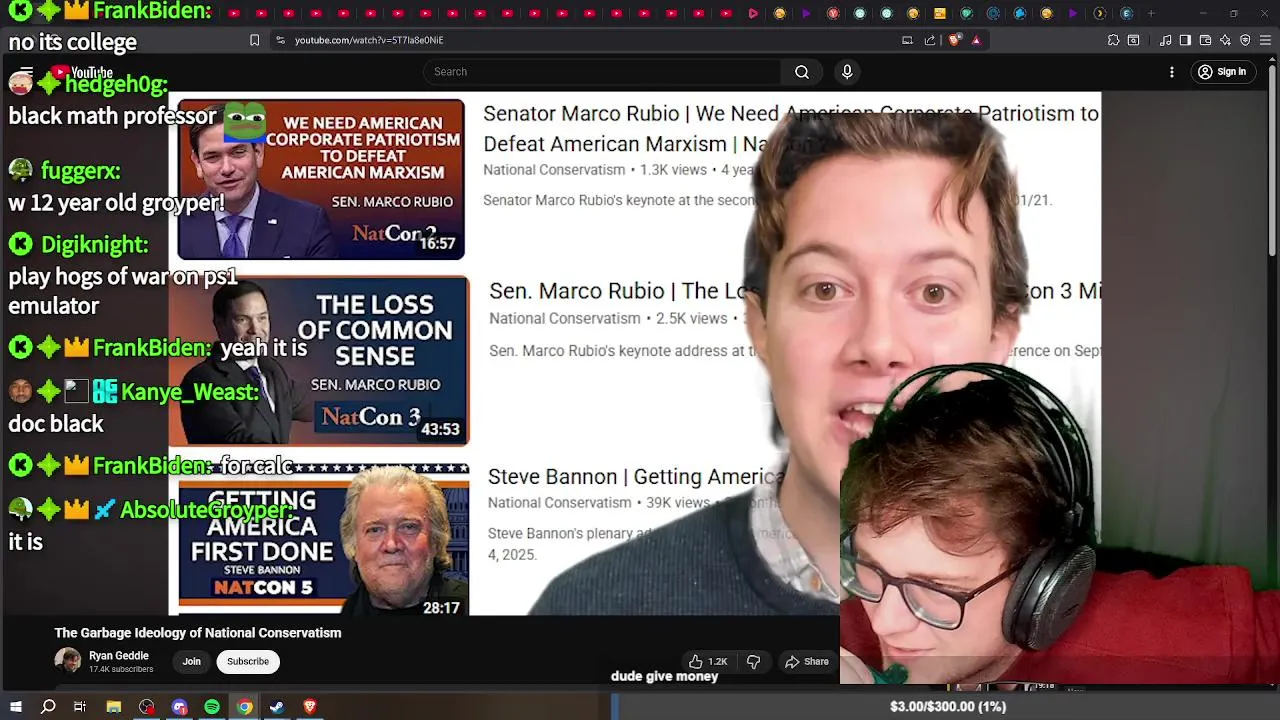The height and width of the screenshot is (720, 1280).
Task: Click chat username fuggerx
Action: [x=80, y=171]
